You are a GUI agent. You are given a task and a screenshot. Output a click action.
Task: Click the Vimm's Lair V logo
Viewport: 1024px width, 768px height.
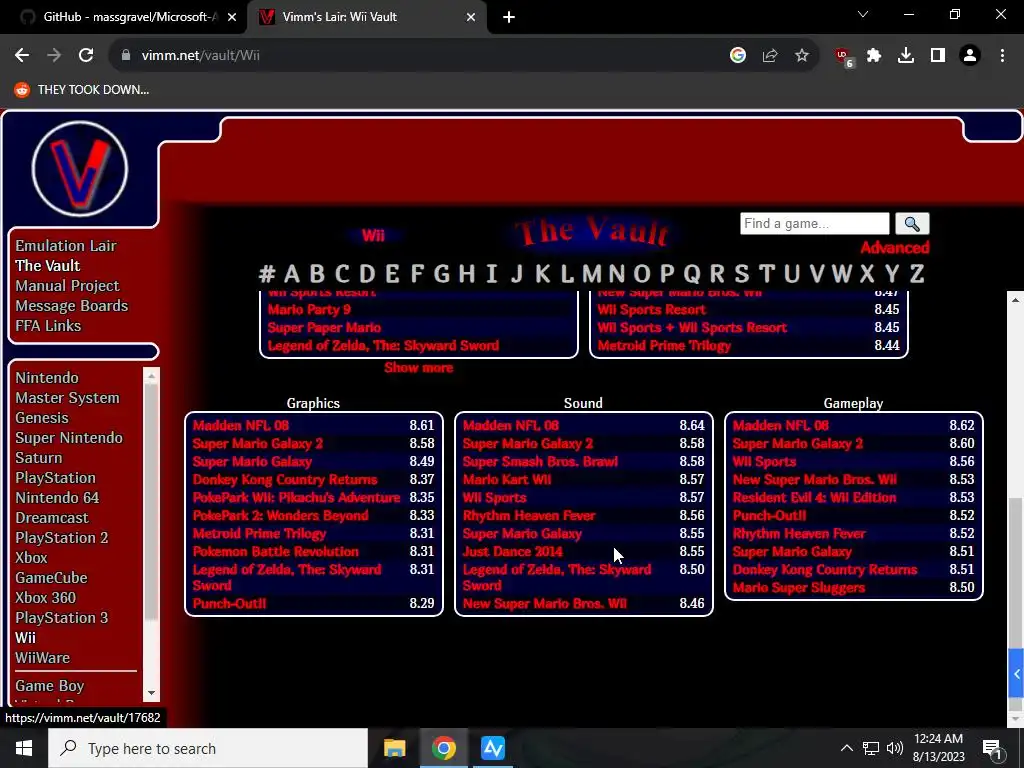[x=80, y=169]
